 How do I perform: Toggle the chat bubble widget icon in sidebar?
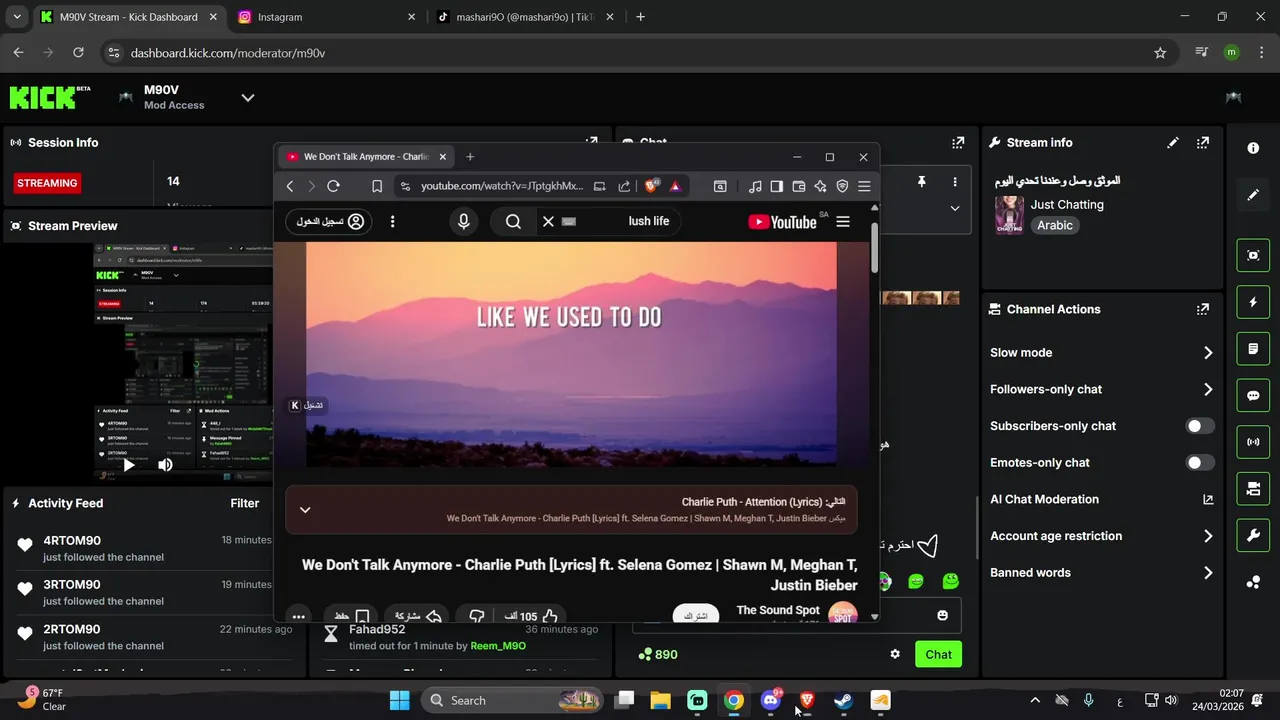pyautogui.click(x=1253, y=396)
